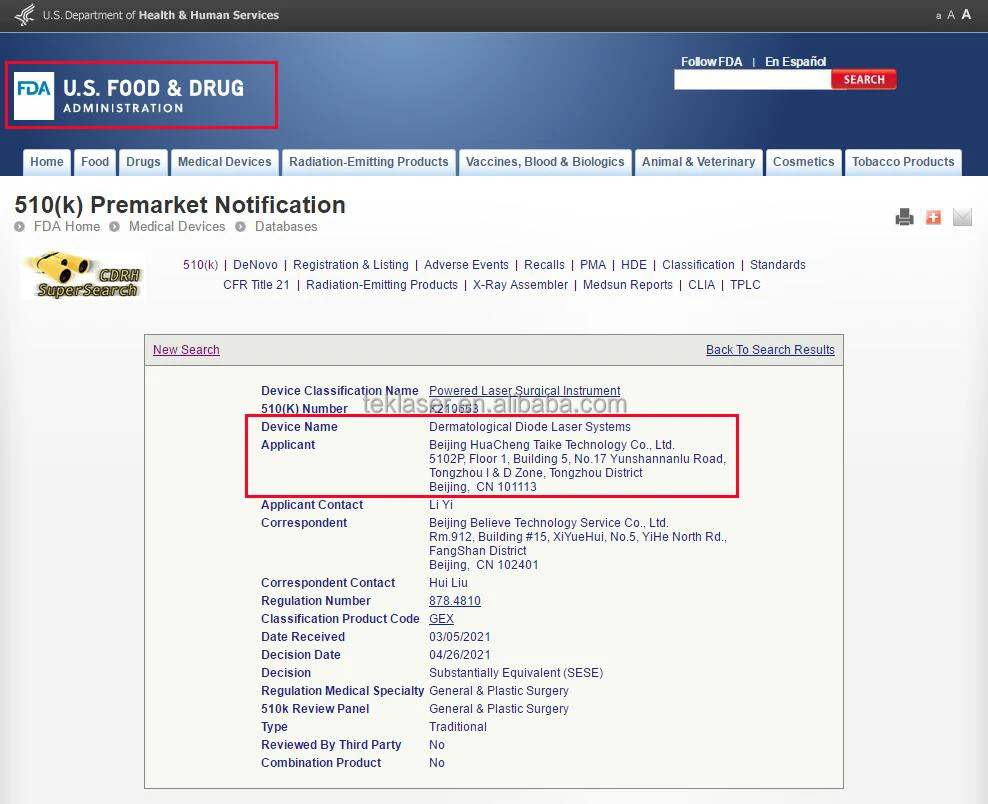
Task: Open Standards database link
Action: (778, 265)
